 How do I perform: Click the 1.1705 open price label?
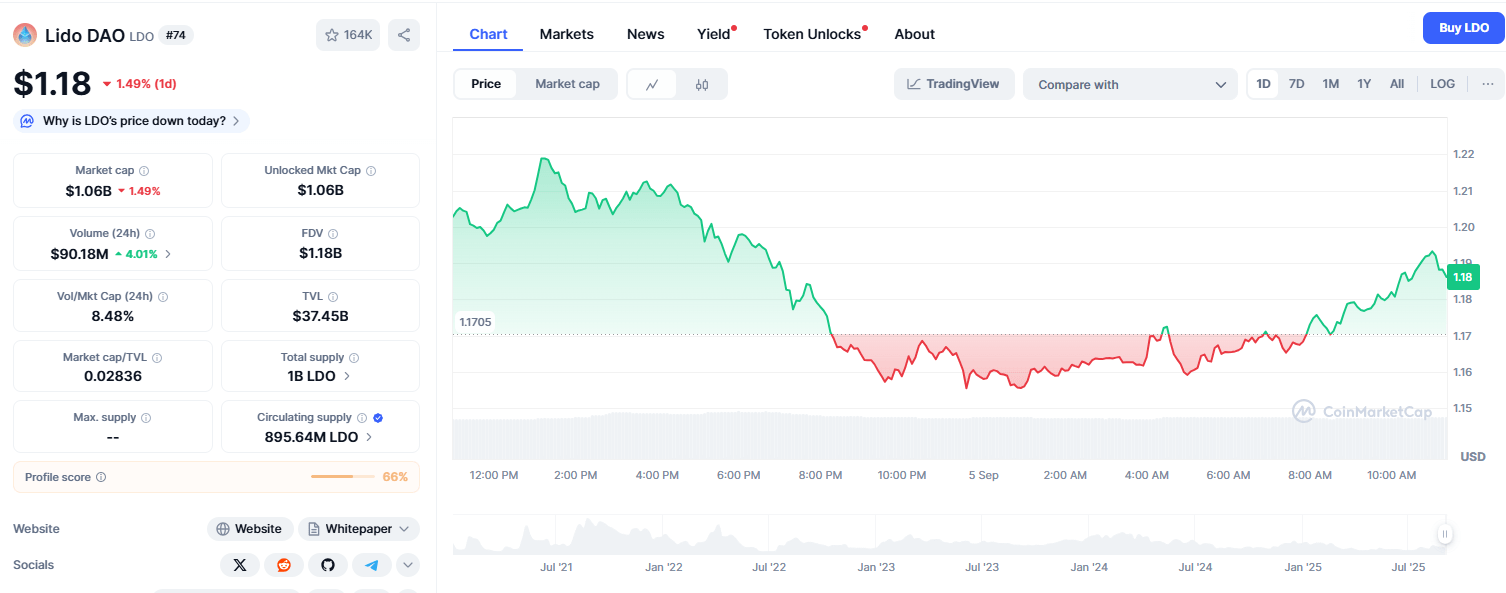click(475, 322)
